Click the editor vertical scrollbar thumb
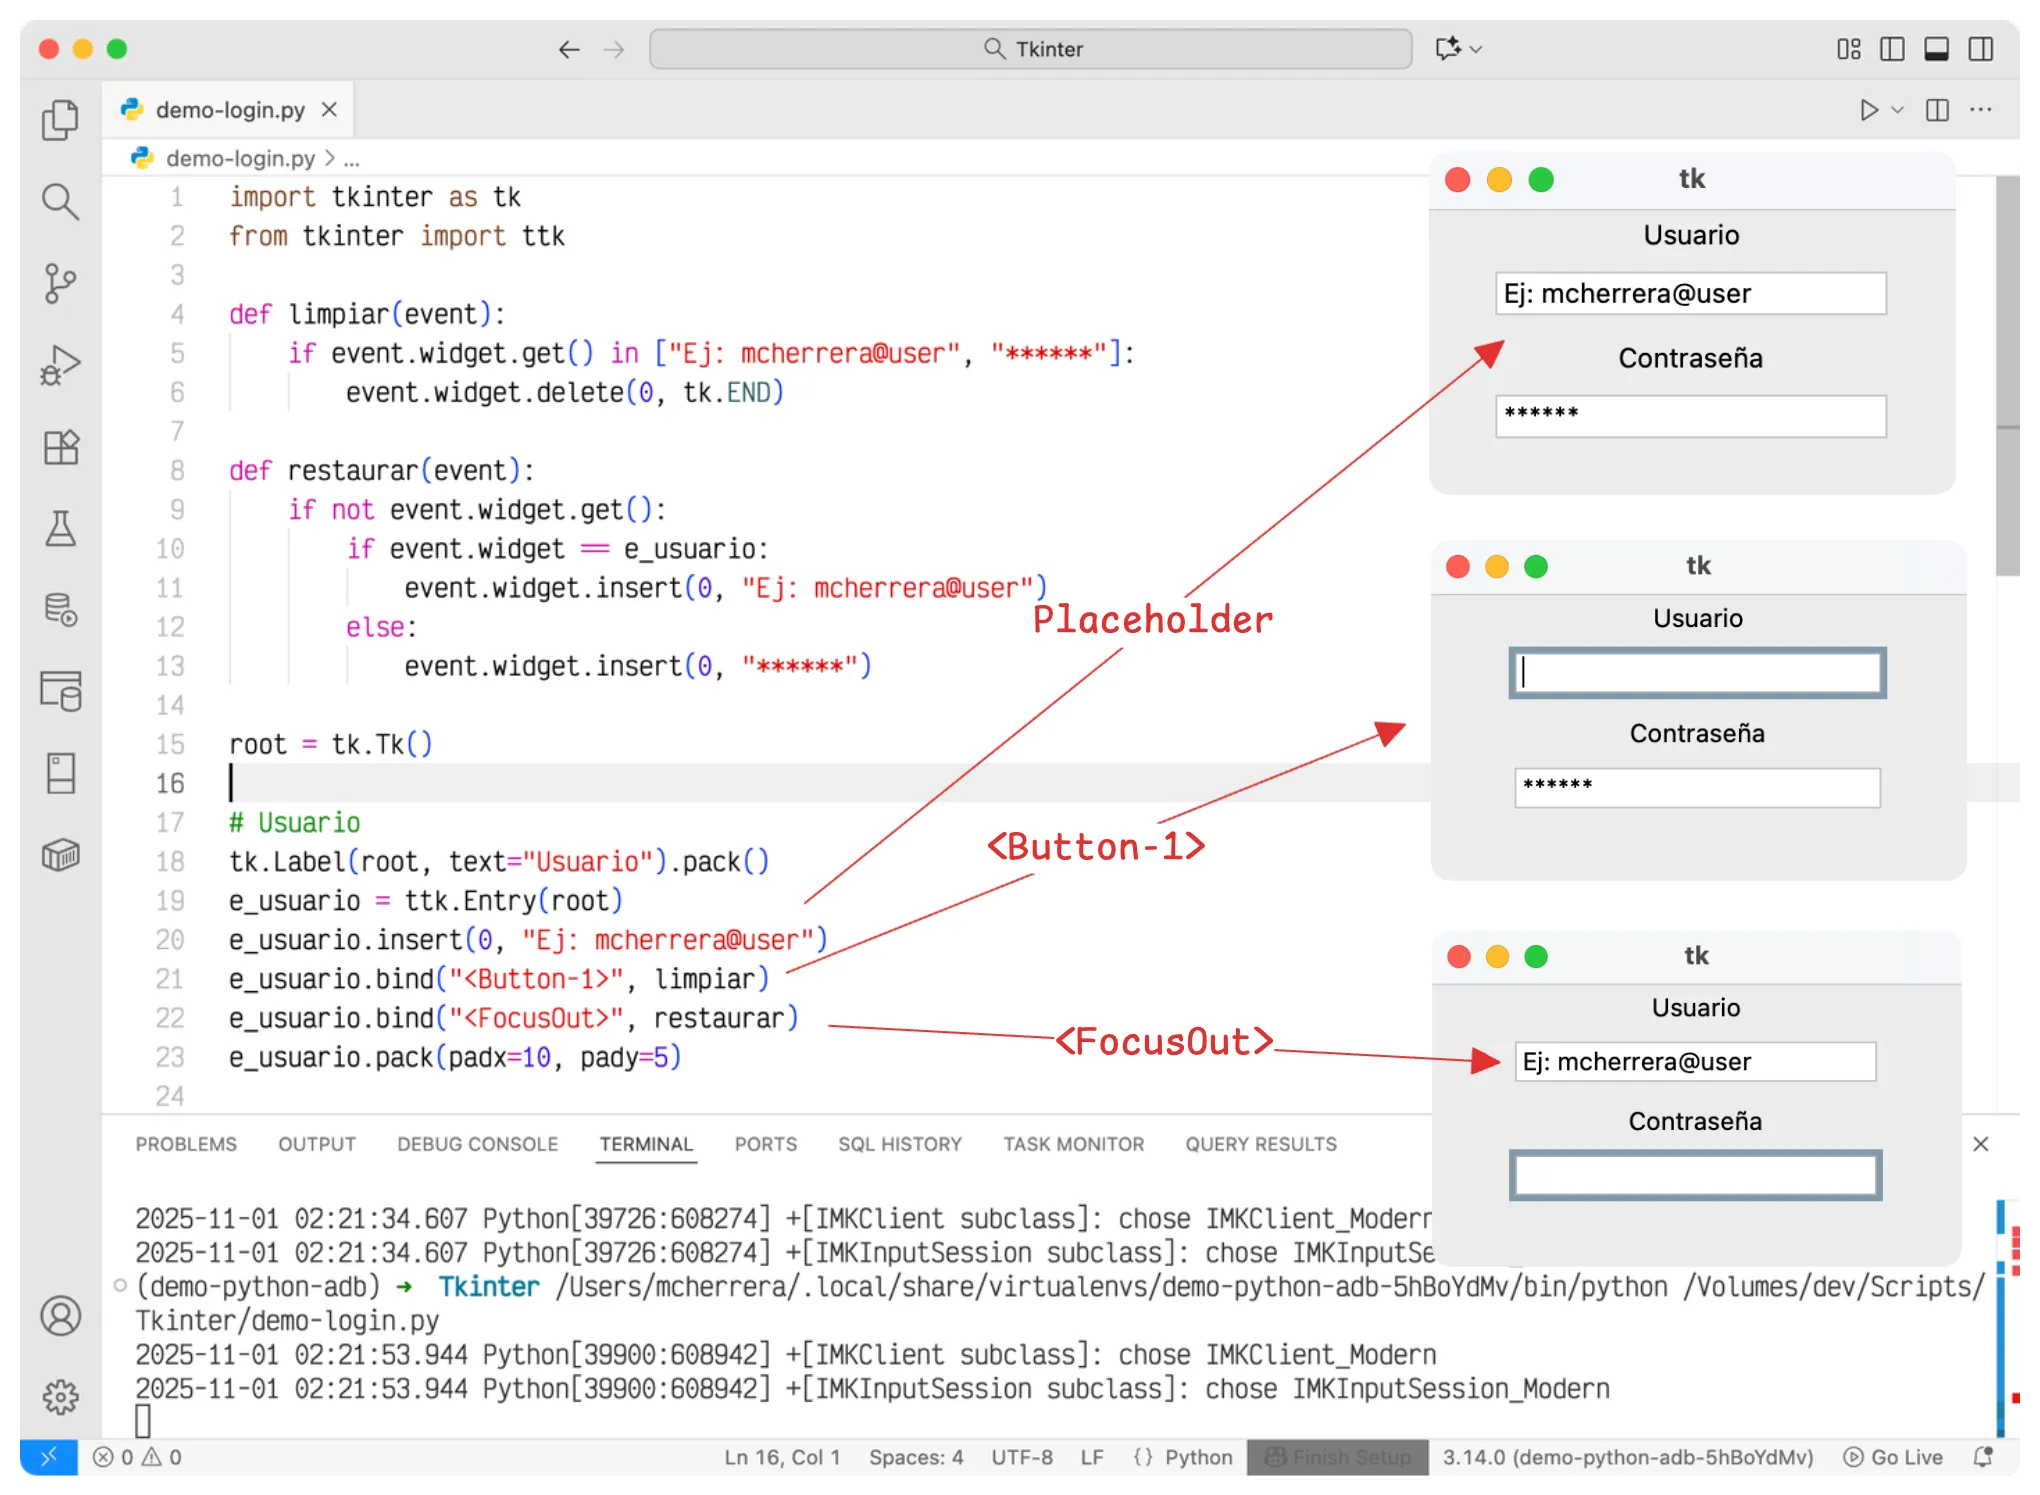 (x=2008, y=375)
